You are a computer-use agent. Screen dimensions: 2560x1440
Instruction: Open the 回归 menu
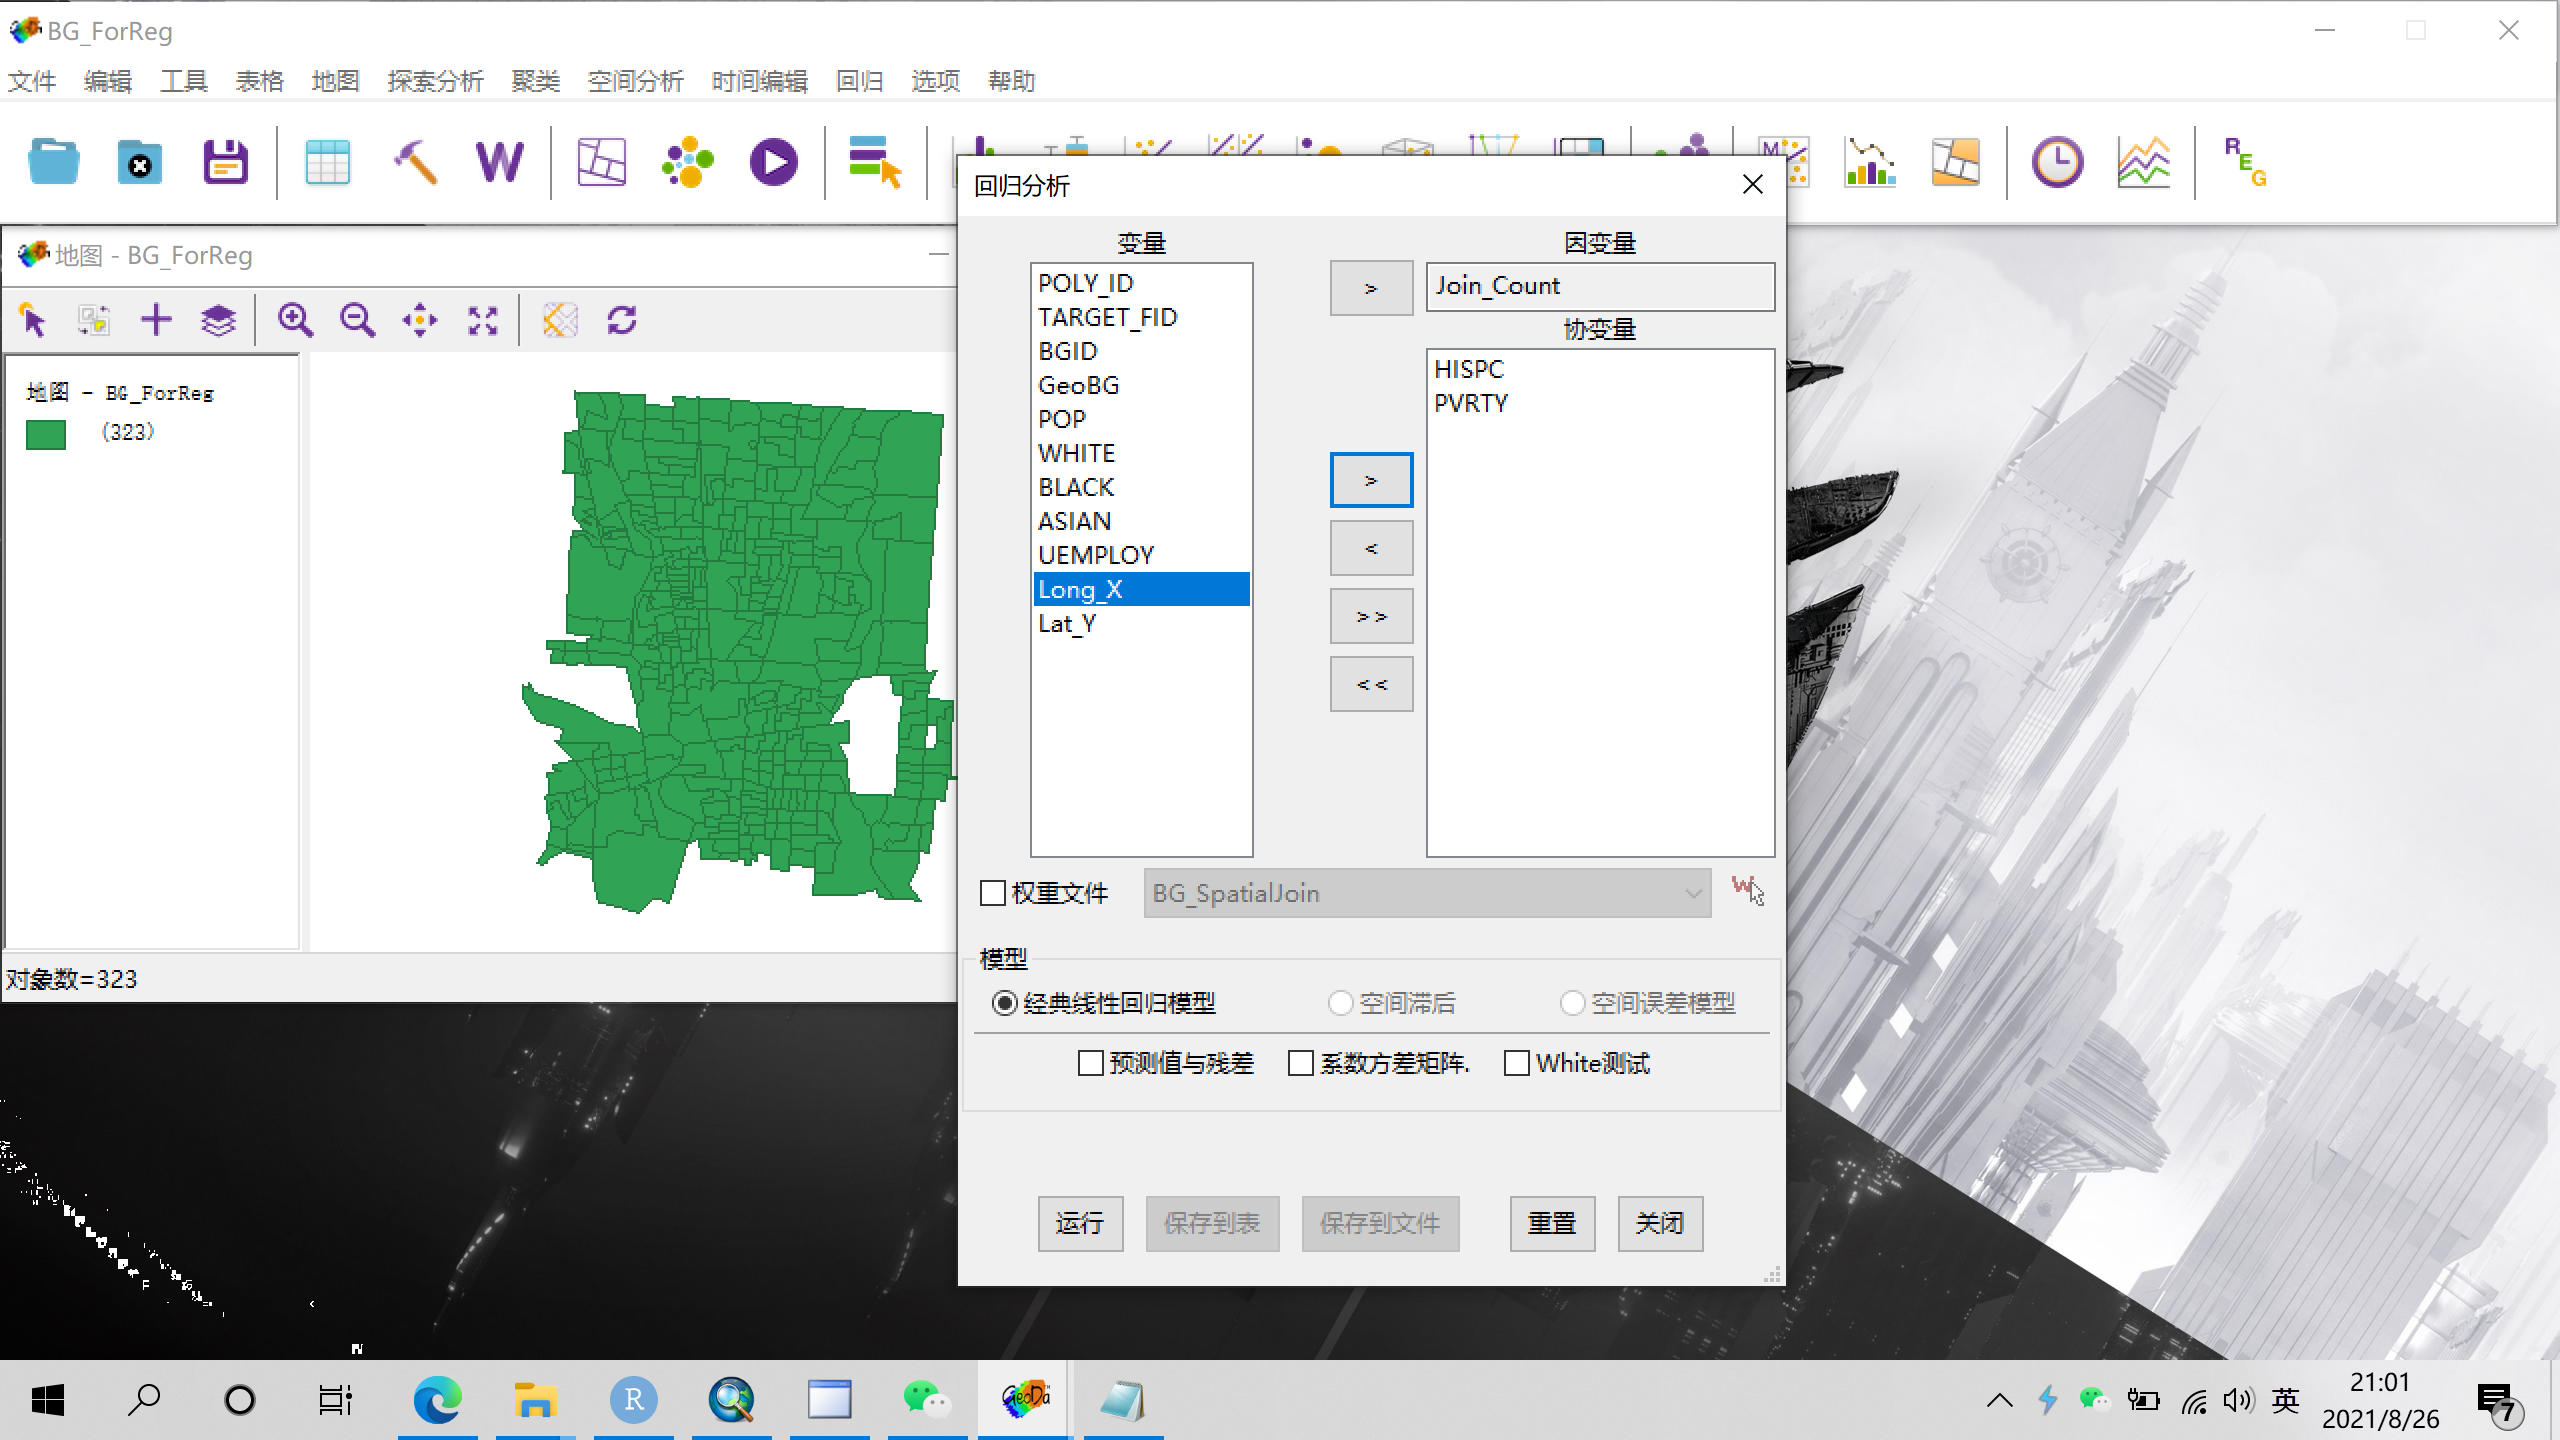(x=859, y=81)
